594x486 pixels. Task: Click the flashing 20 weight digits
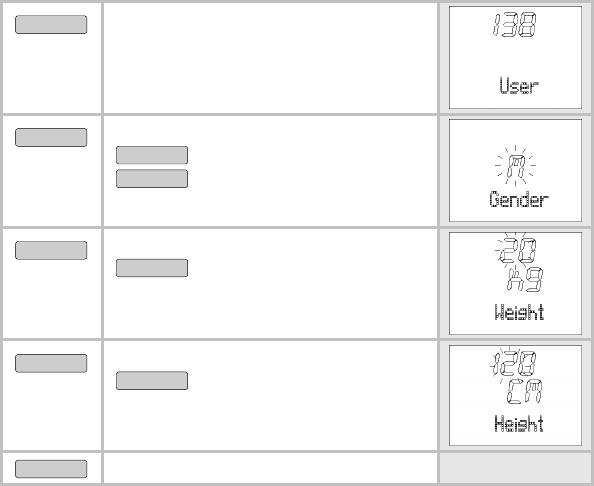click(516, 249)
